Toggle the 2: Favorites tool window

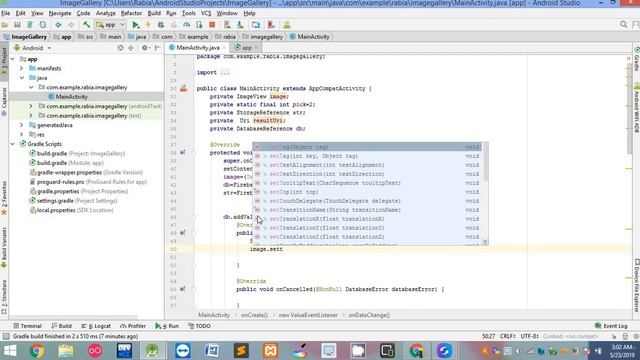[x=4, y=198]
